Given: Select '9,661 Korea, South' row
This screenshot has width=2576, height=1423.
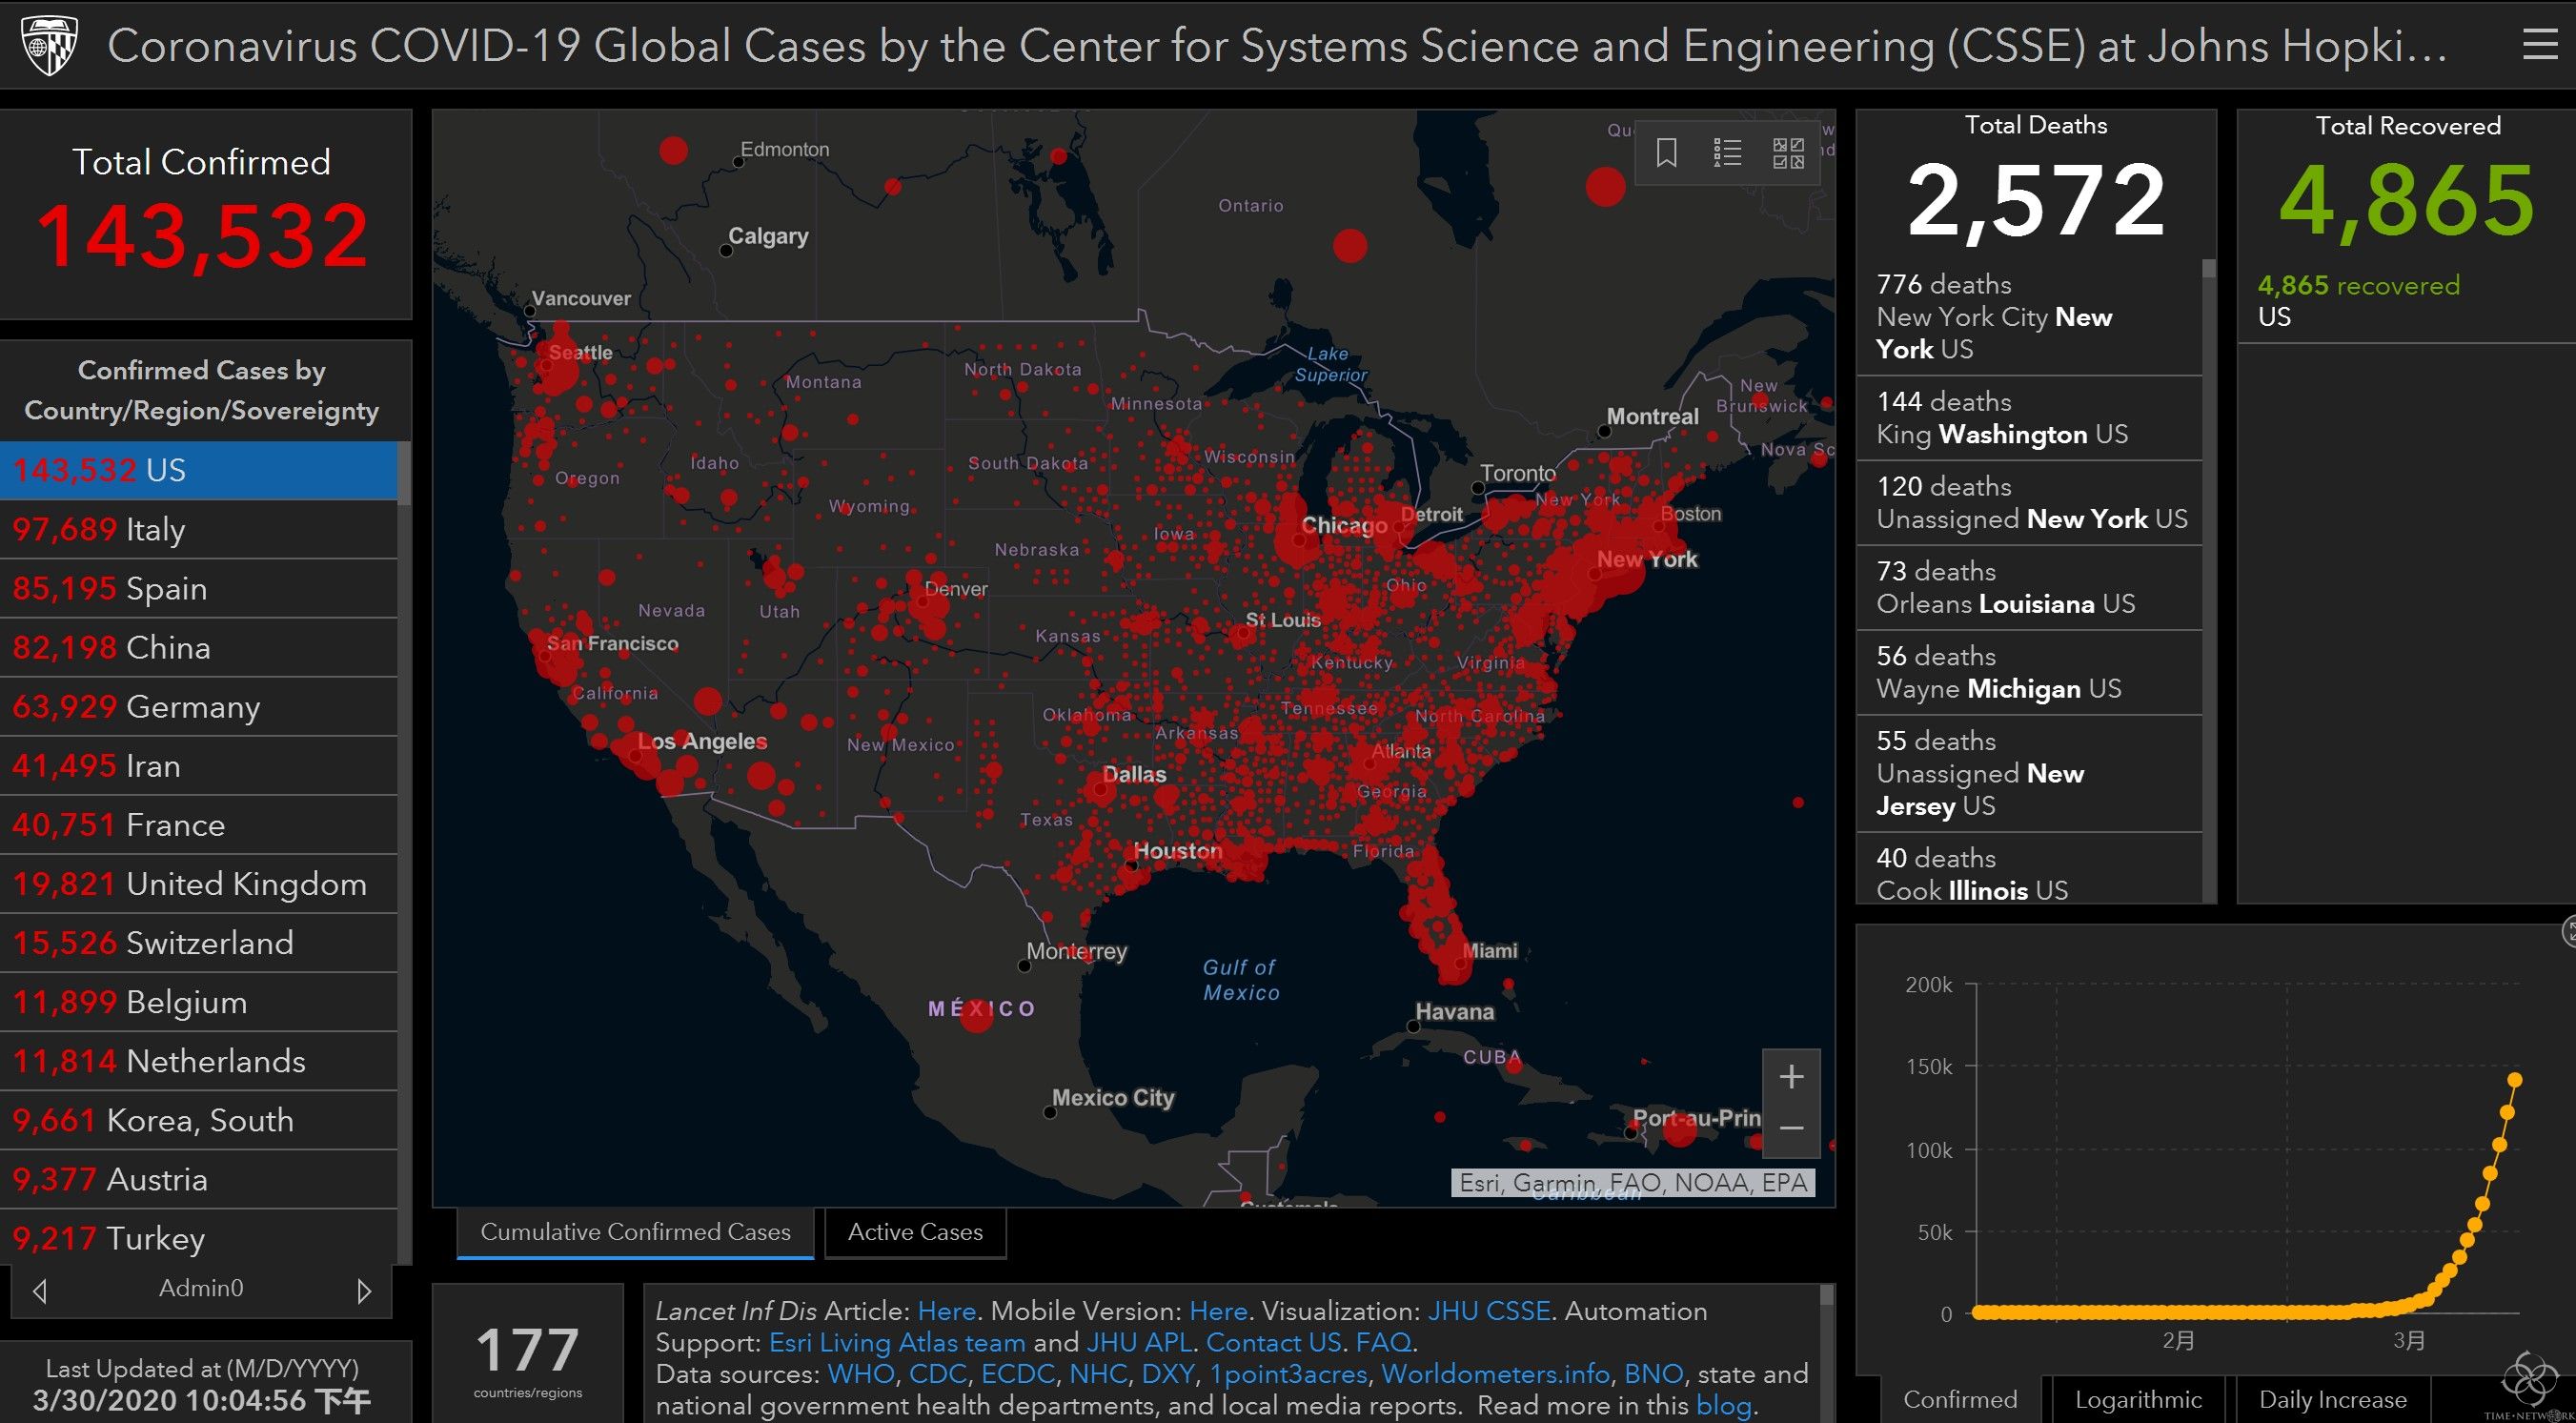Looking at the screenshot, I should coord(199,1119).
